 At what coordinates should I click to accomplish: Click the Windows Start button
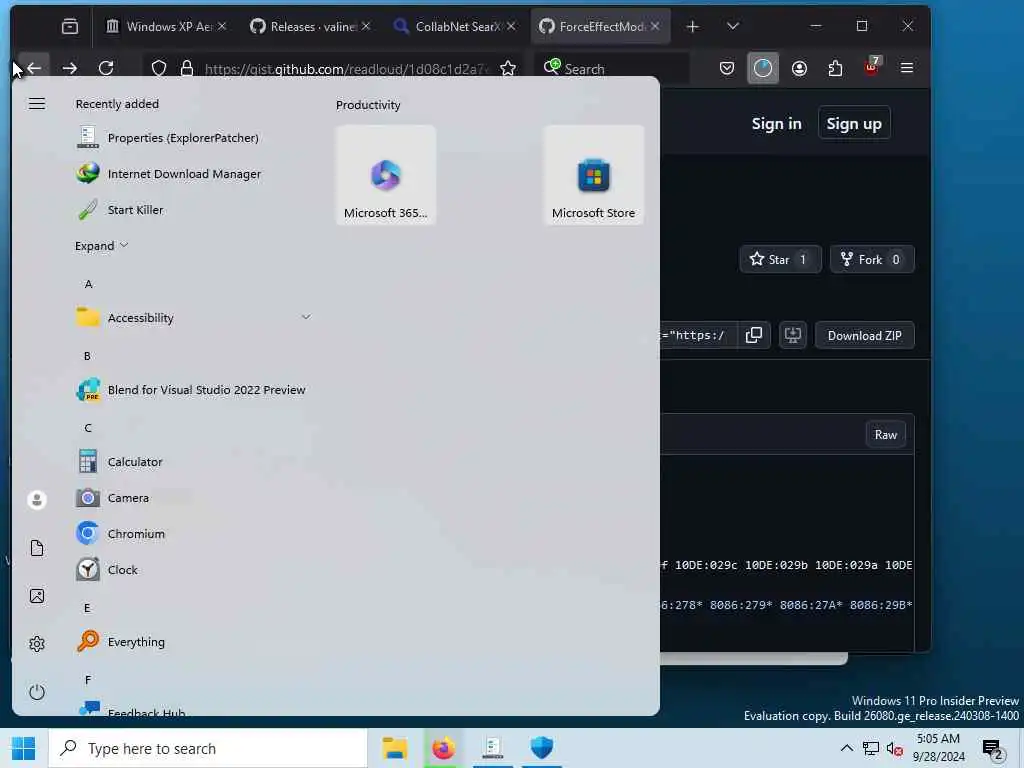24,748
